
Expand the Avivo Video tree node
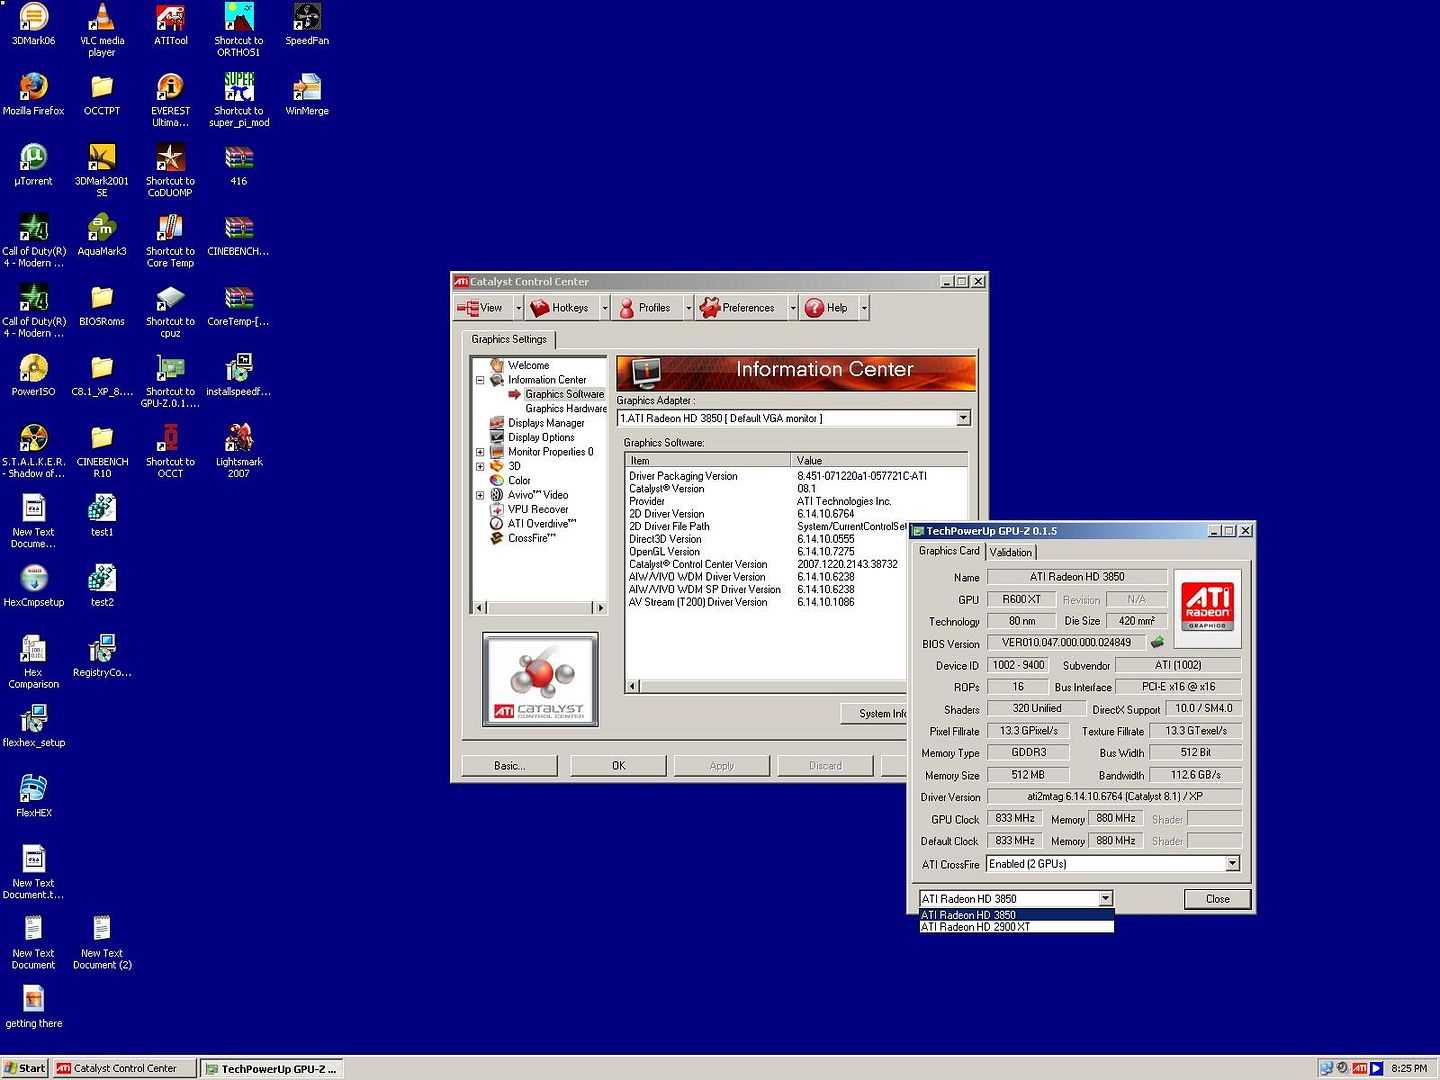click(480, 495)
